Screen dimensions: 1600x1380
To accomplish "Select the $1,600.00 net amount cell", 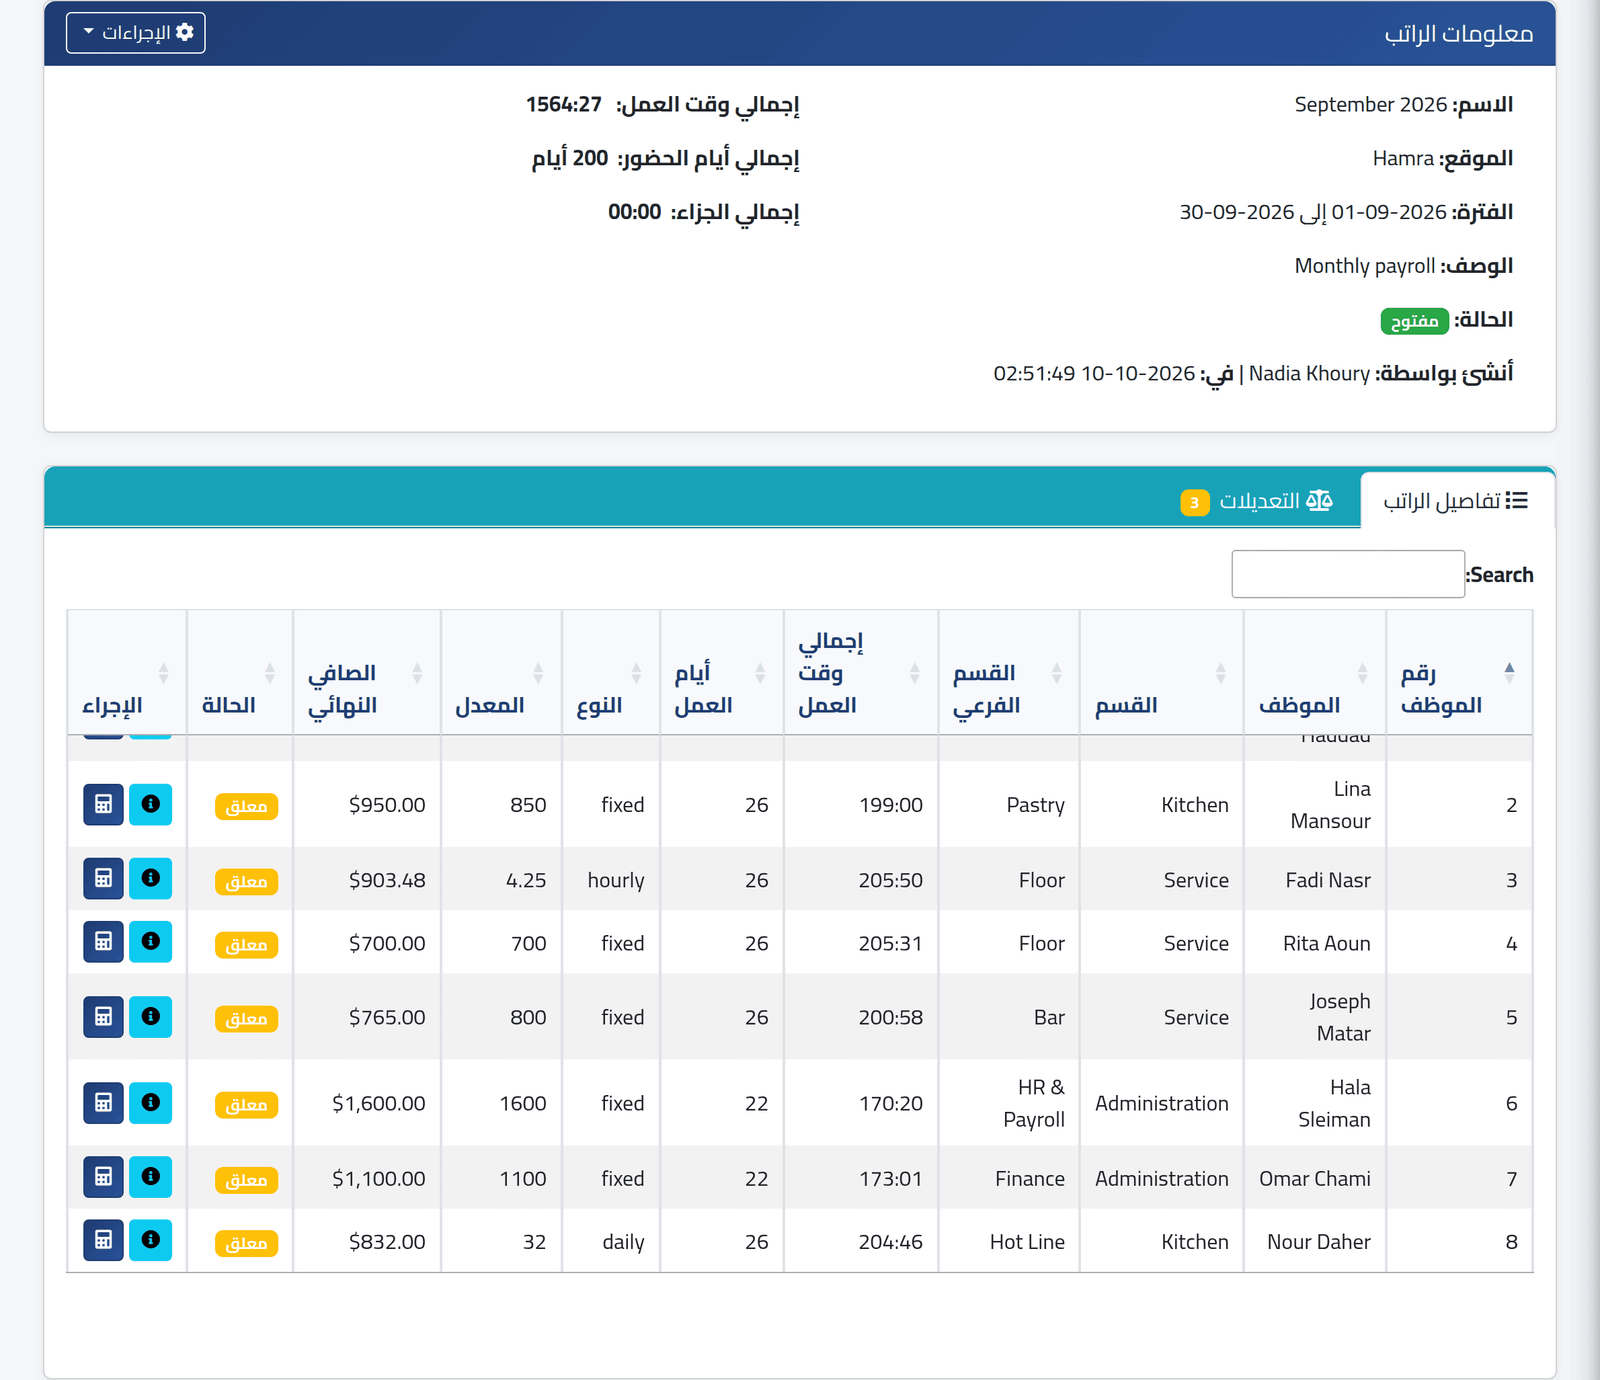I will click(x=367, y=1103).
